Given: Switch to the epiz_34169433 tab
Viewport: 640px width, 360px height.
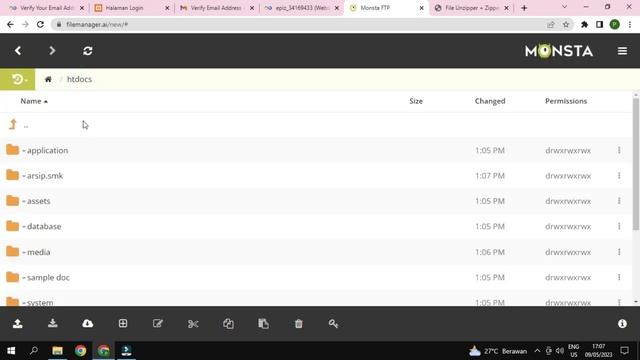Looking at the screenshot, I should point(302,8).
